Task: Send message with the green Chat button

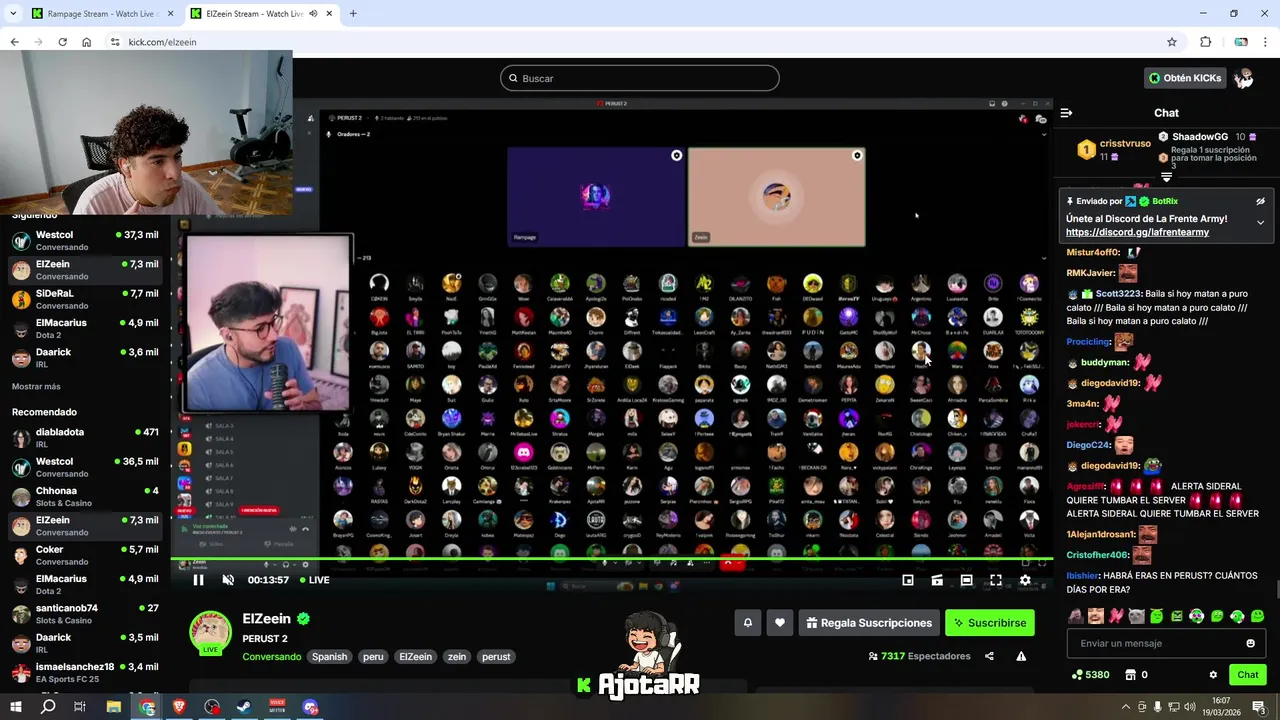Action: pyautogui.click(x=1248, y=675)
